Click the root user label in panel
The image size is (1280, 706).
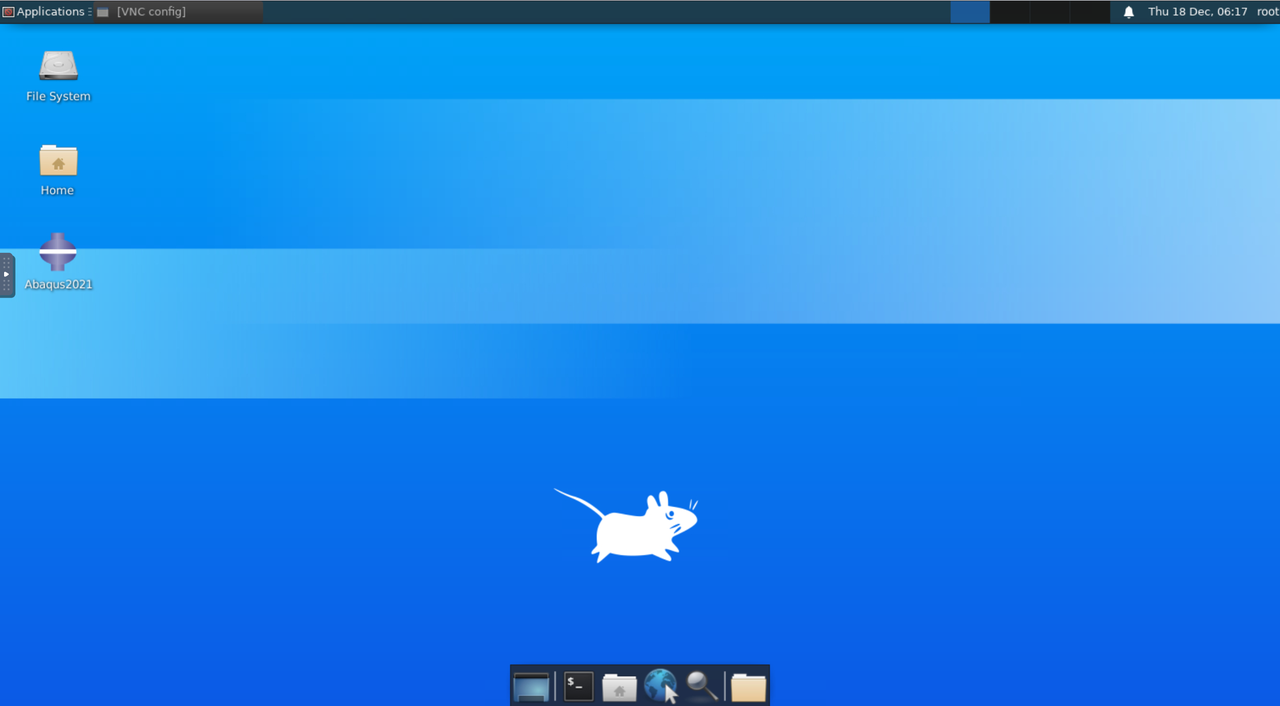tap(1267, 12)
